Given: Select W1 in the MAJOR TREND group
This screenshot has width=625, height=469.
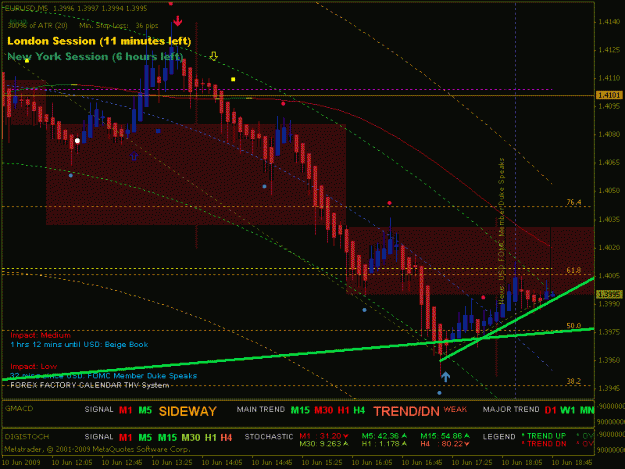Looking at the screenshot, I should [x=568, y=410].
